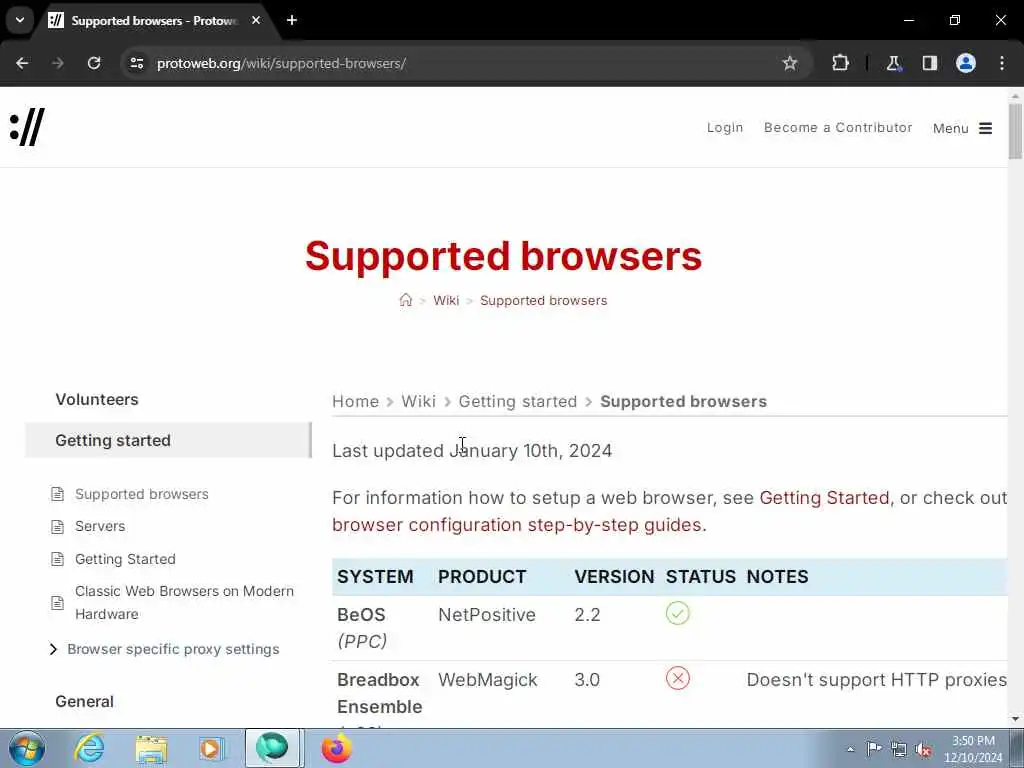This screenshot has width=1024, height=768.
Task: Click the browser forward arrow
Action: [x=58, y=63]
